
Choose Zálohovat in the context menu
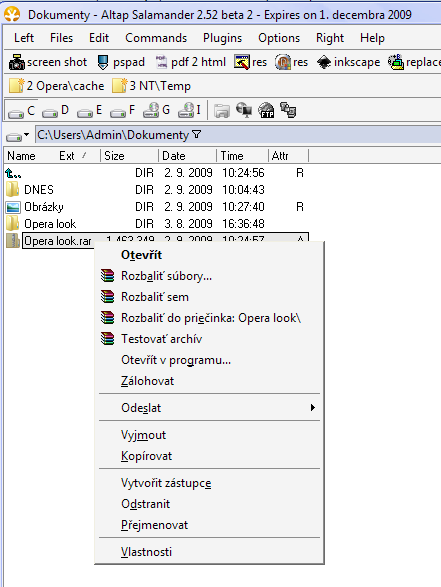click(x=209, y=381)
